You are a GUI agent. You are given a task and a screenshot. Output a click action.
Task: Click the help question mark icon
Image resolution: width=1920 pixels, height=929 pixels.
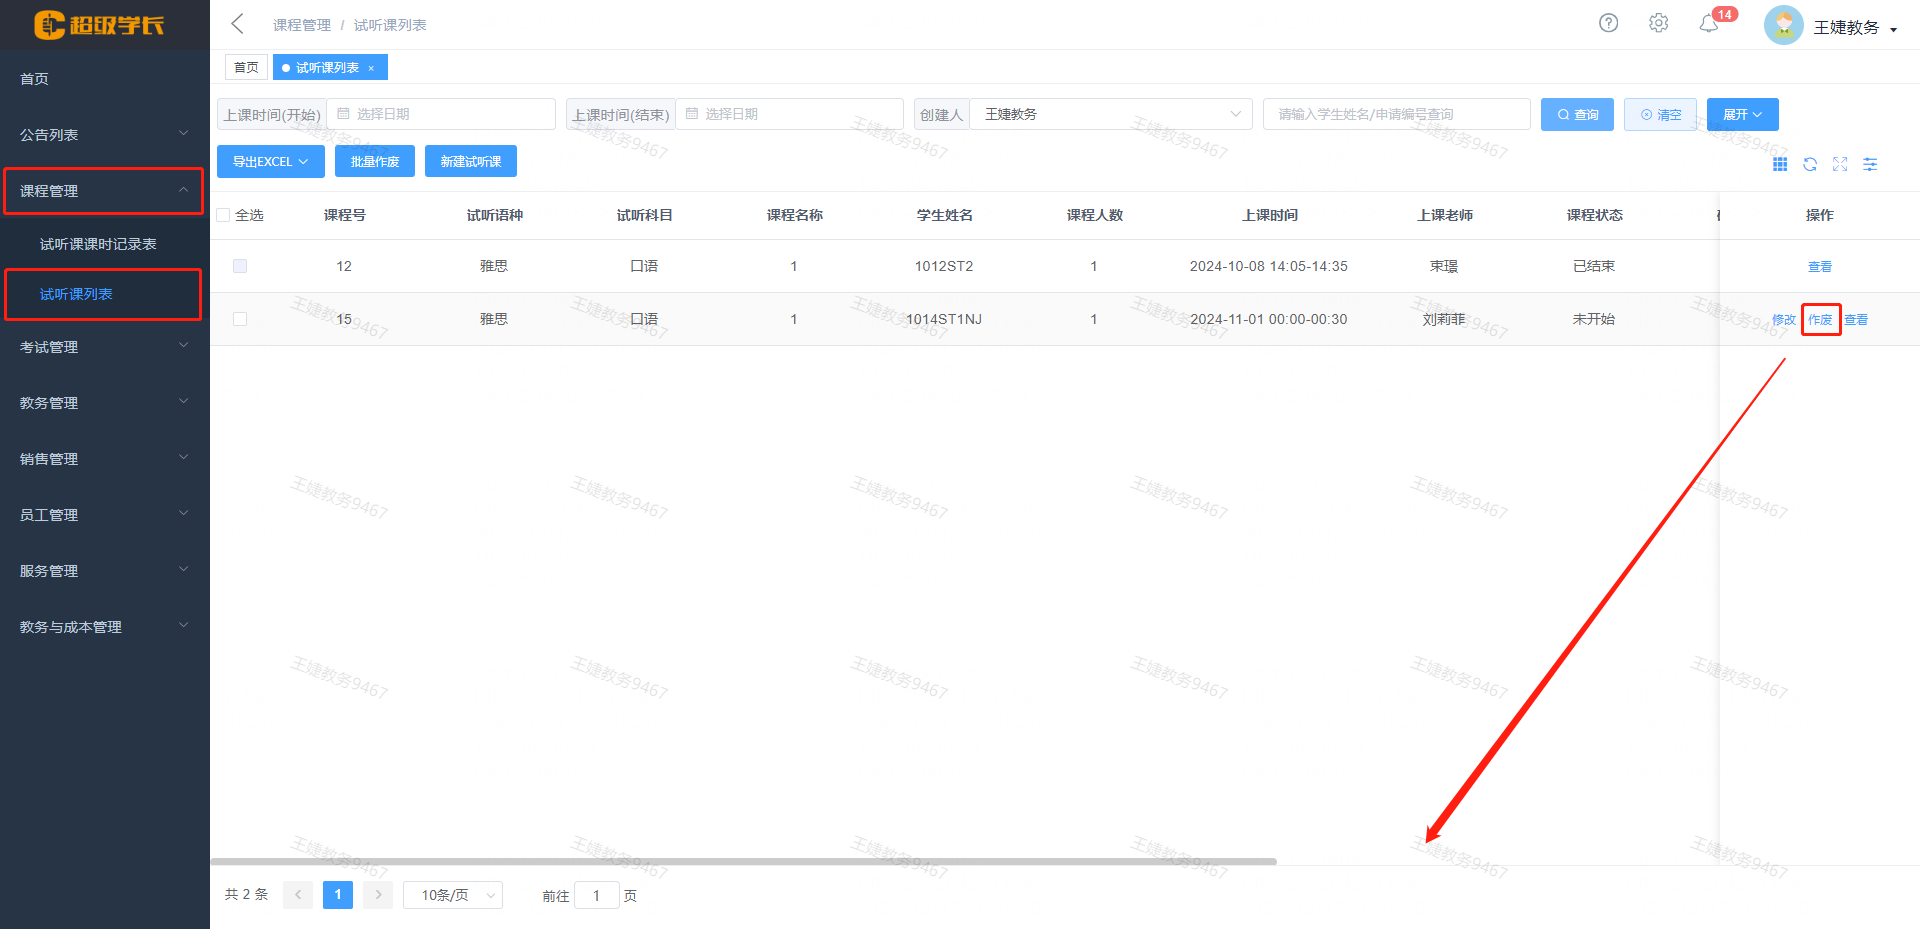coord(1608,23)
